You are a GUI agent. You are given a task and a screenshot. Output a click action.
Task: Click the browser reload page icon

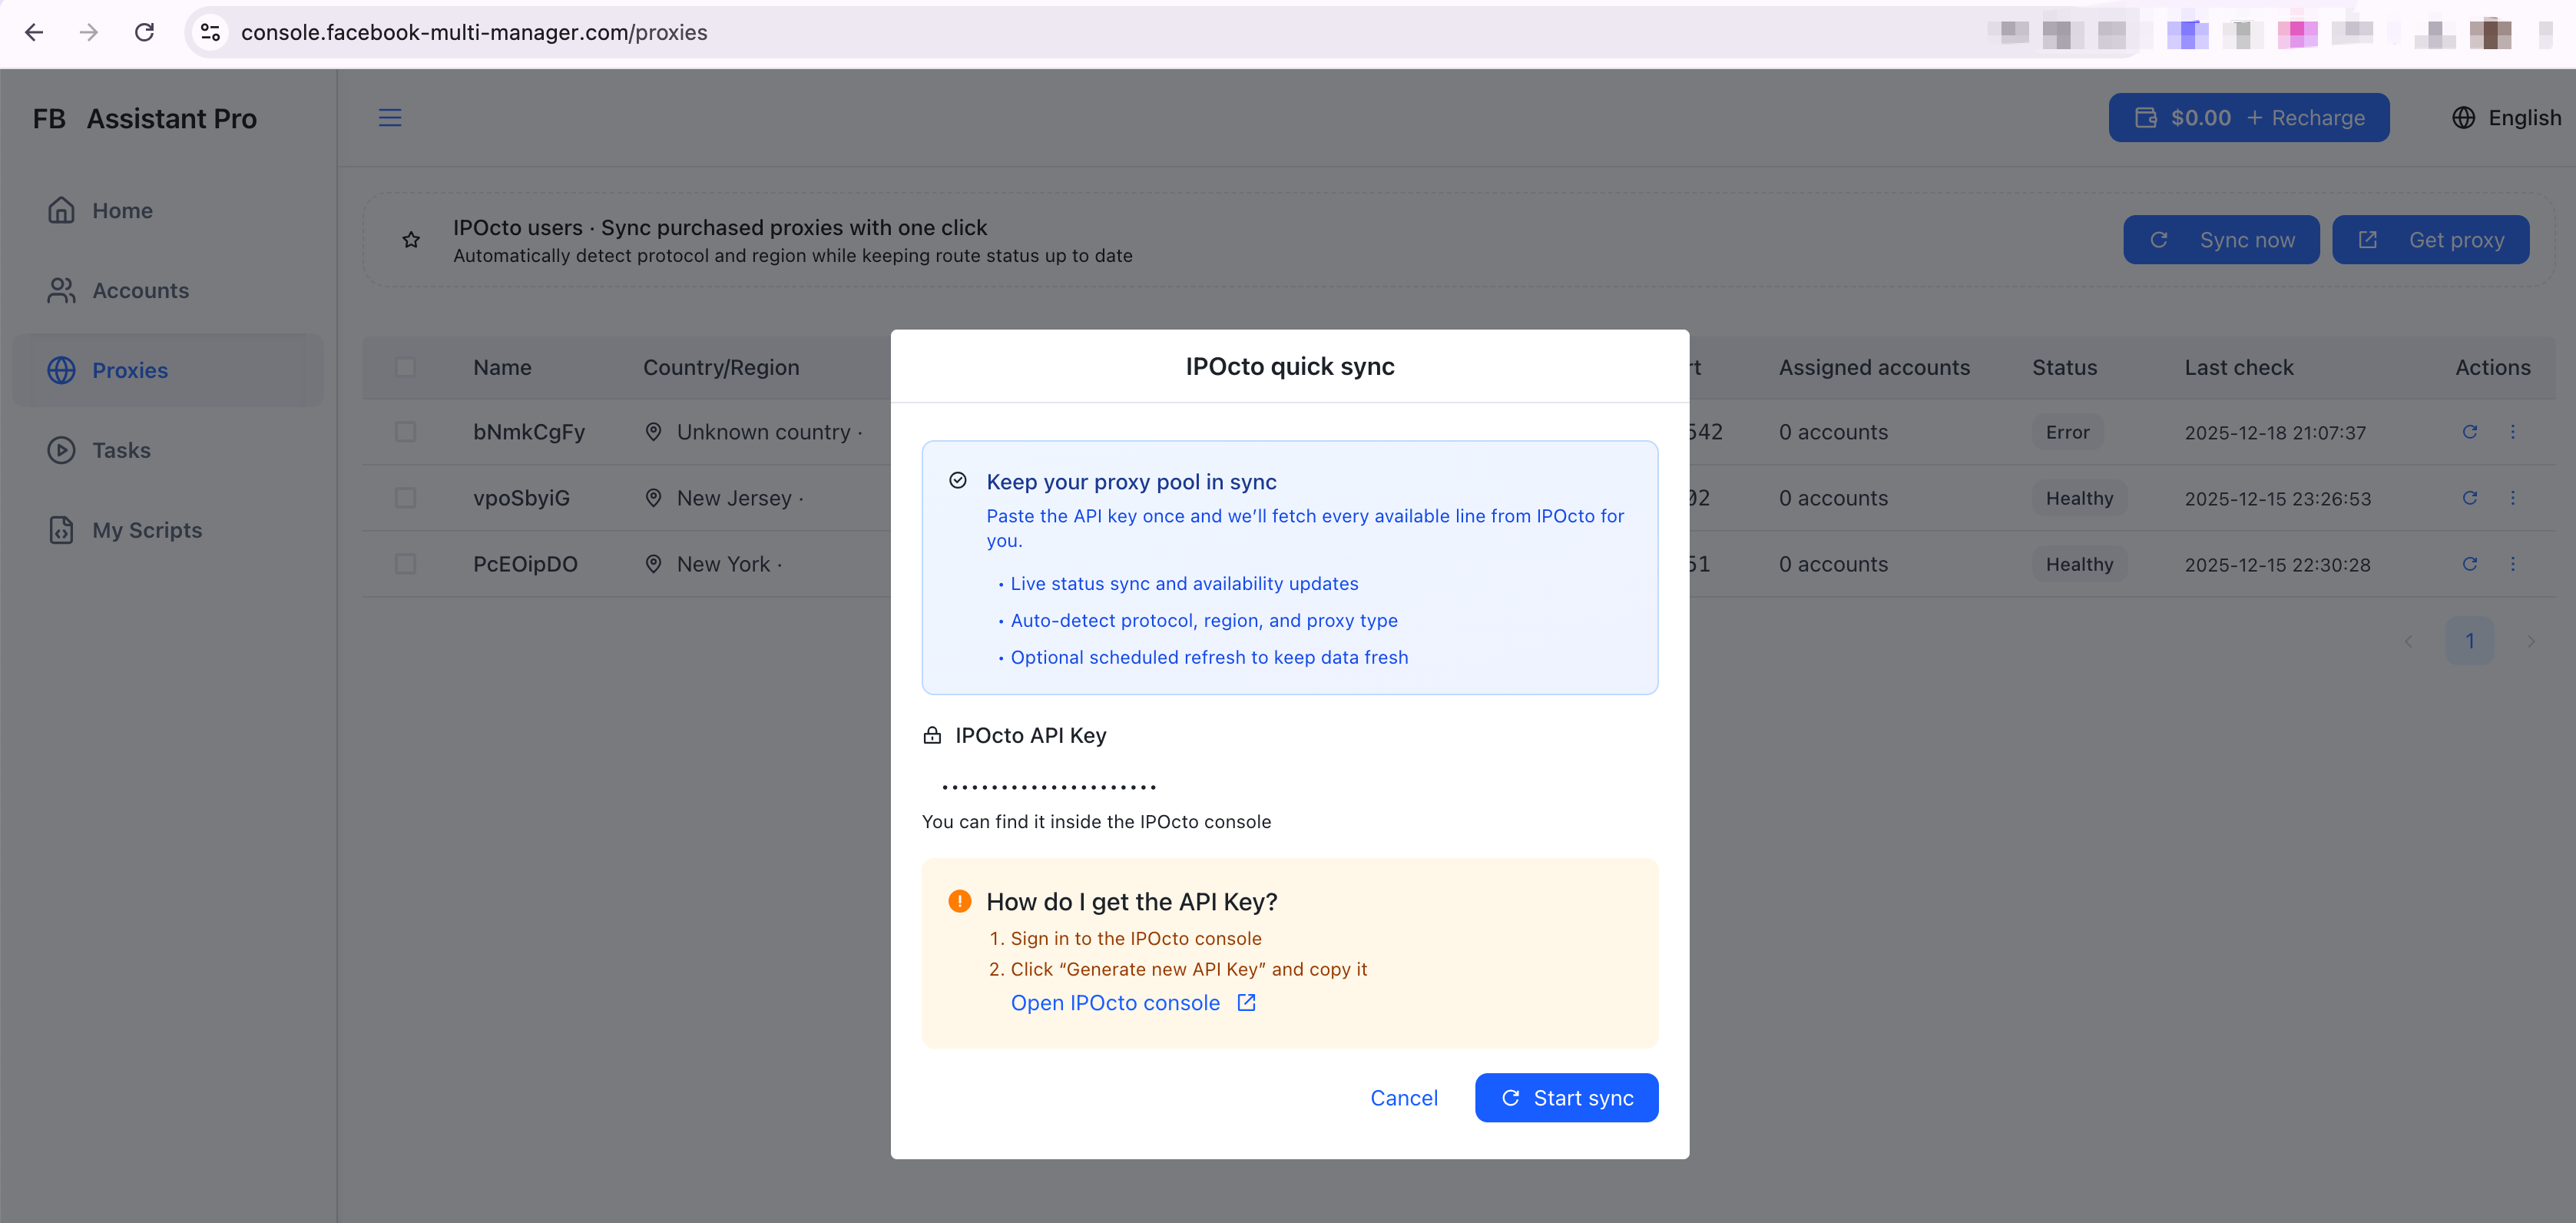(x=145, y=32)
